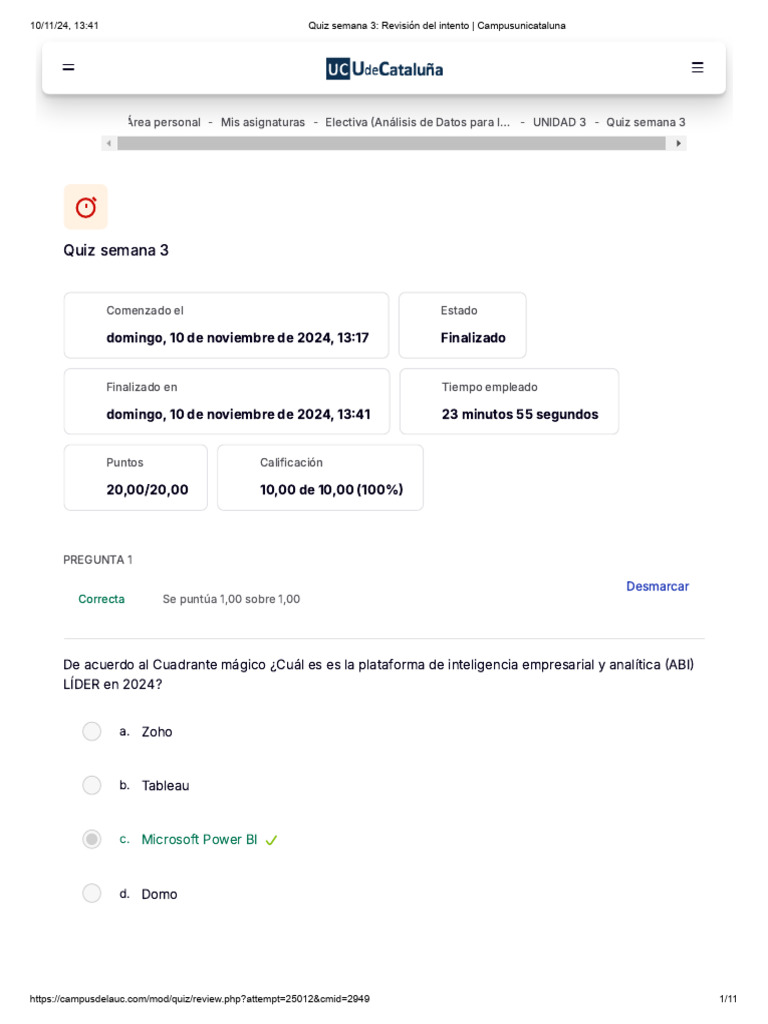Click the UdeCataluña logo
This screenshot has width=768, height=1024.
click(385, 69)
